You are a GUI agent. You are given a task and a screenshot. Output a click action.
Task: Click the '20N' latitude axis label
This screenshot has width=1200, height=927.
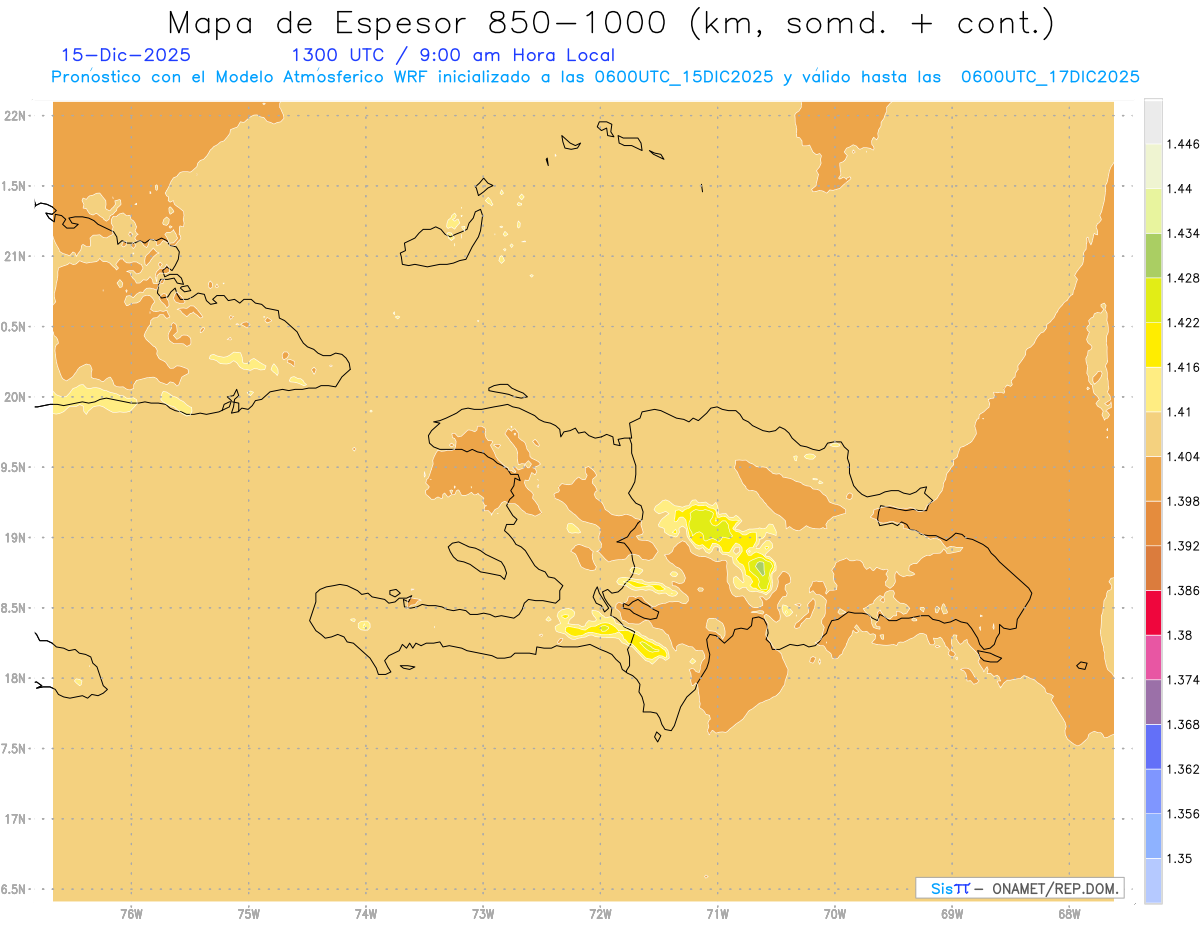click(x=15, y=397)
